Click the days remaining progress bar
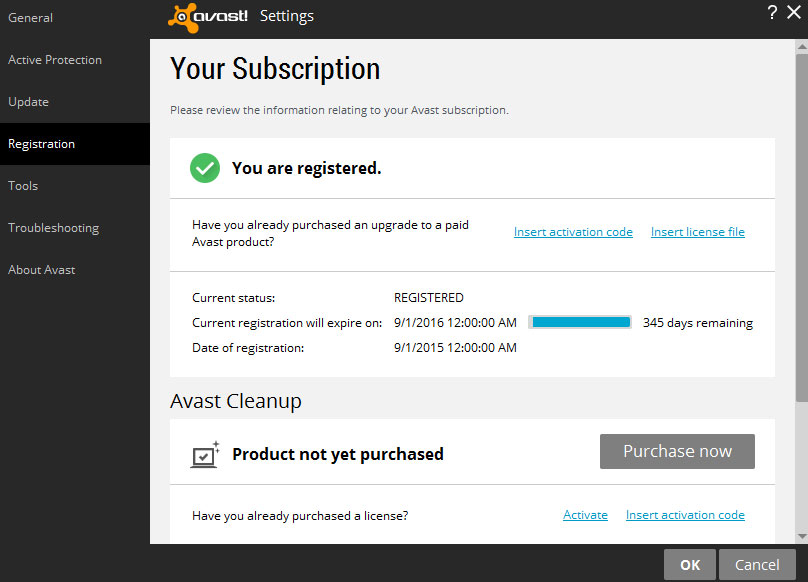 (x=580, y=323)
